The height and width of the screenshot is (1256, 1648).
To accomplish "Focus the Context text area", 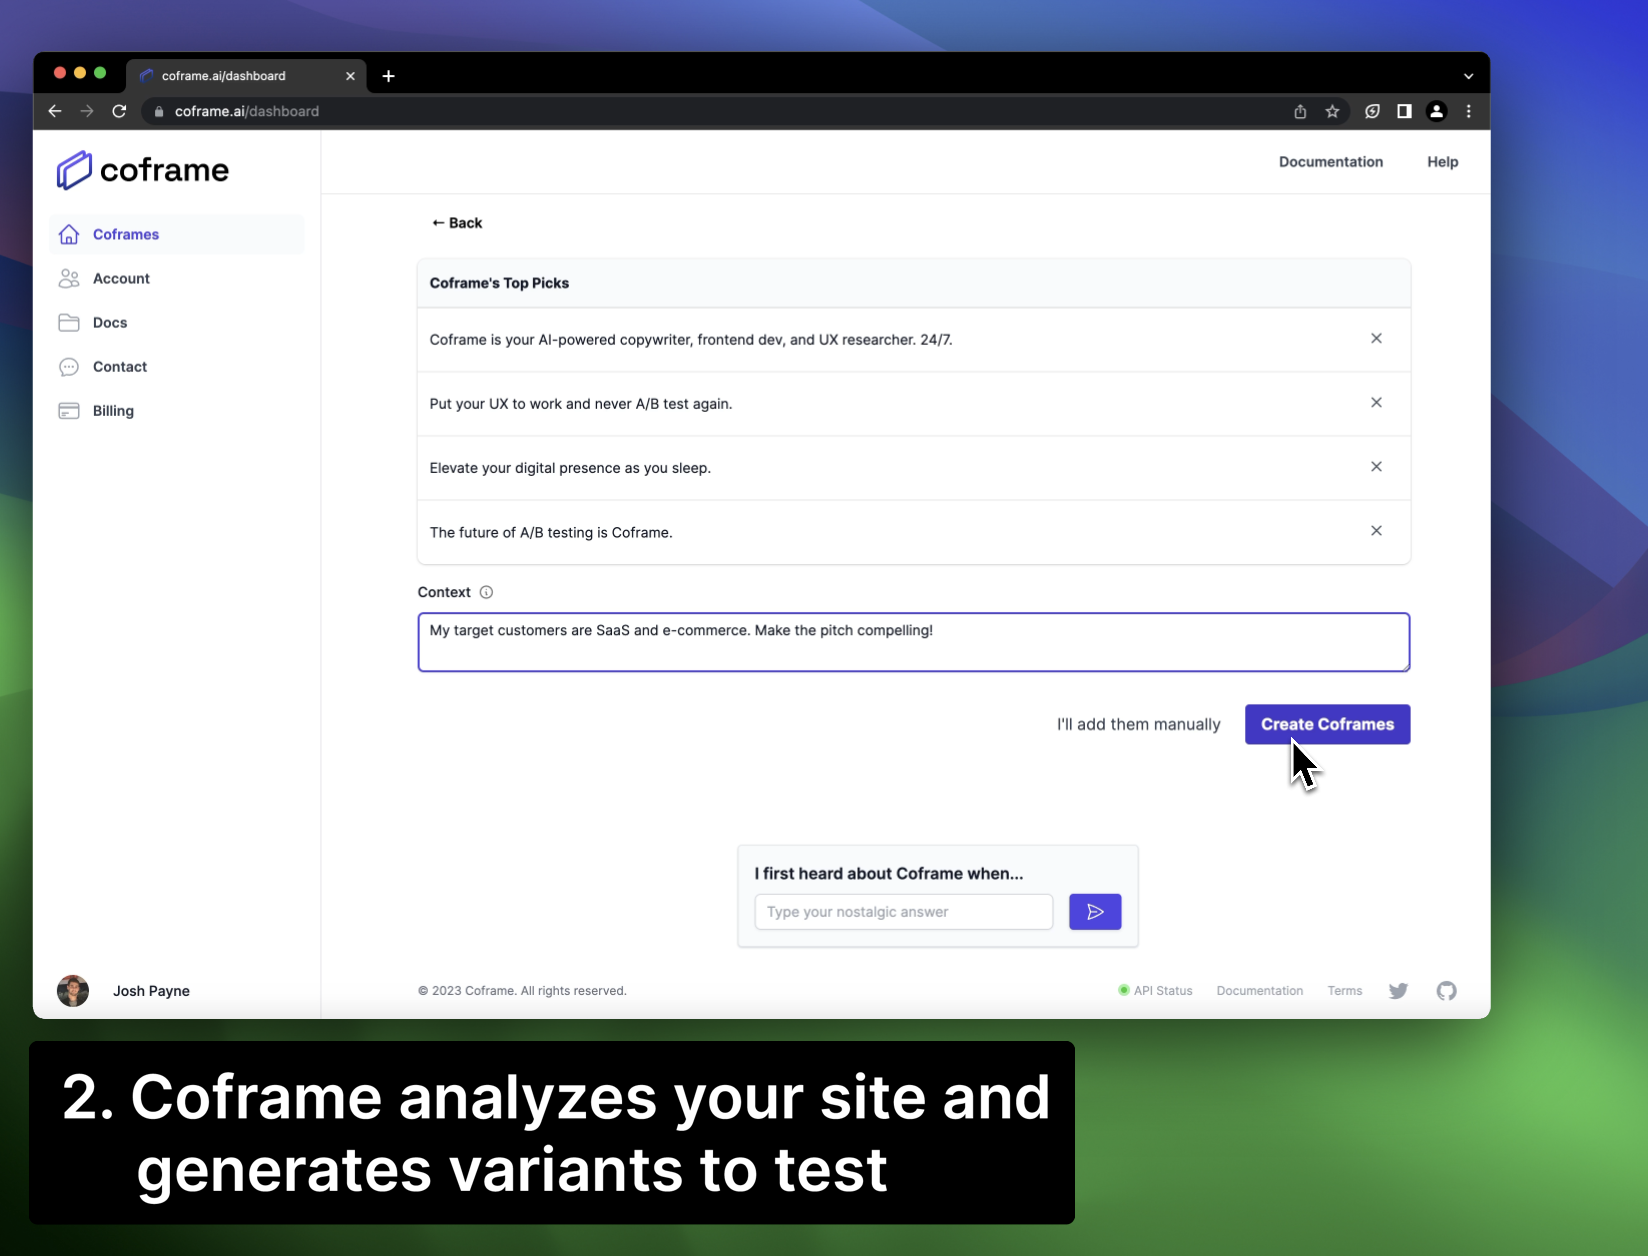I will [914, 642].
